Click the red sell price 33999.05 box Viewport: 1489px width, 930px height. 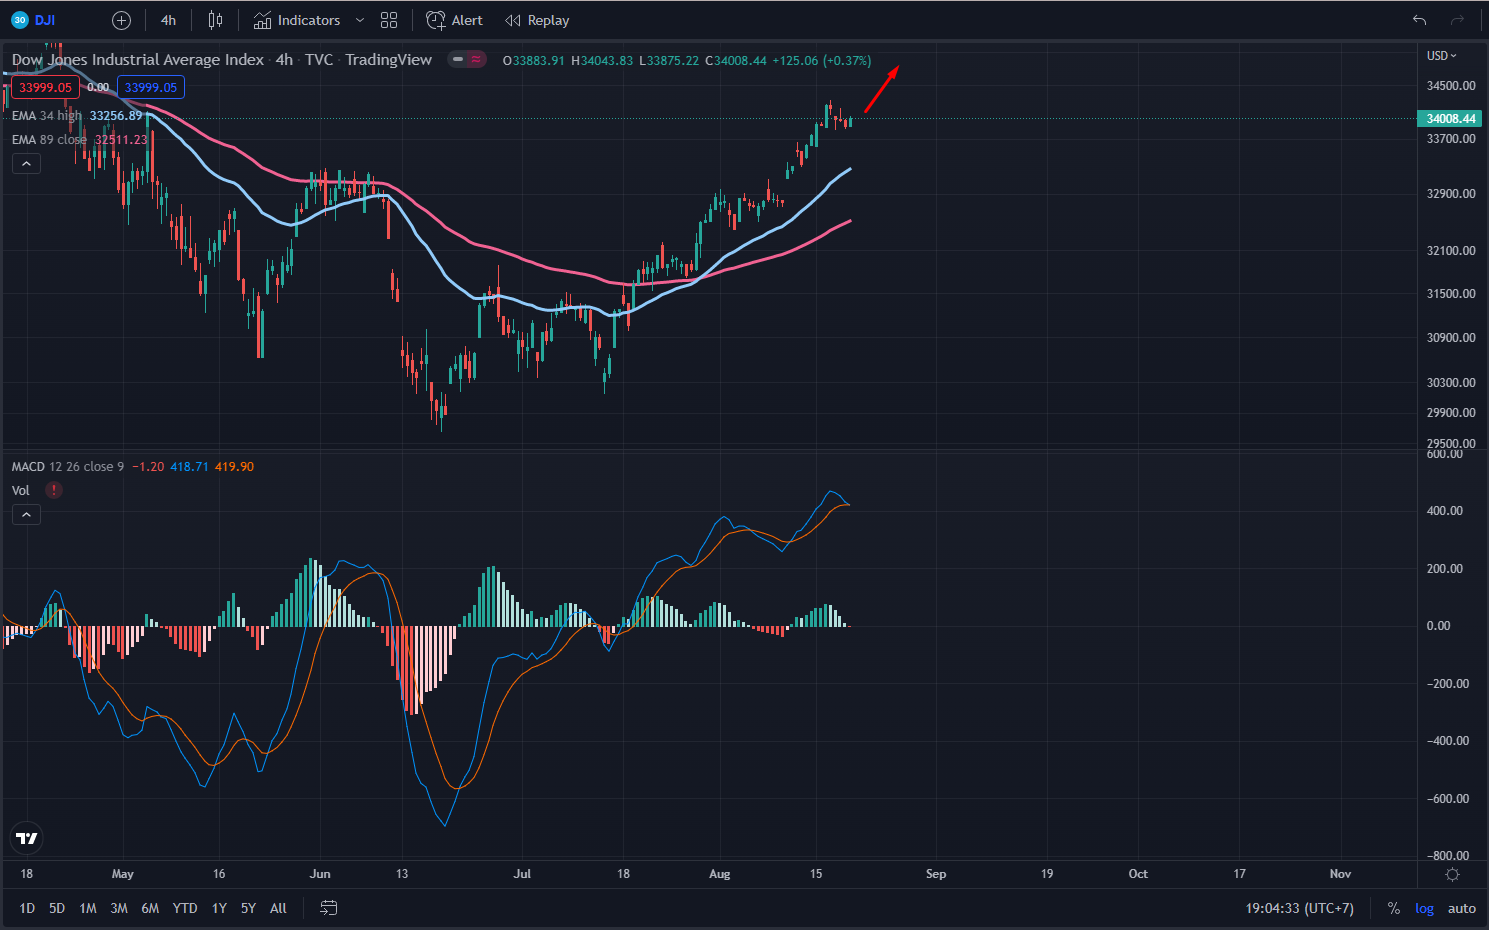click(46, 88)
